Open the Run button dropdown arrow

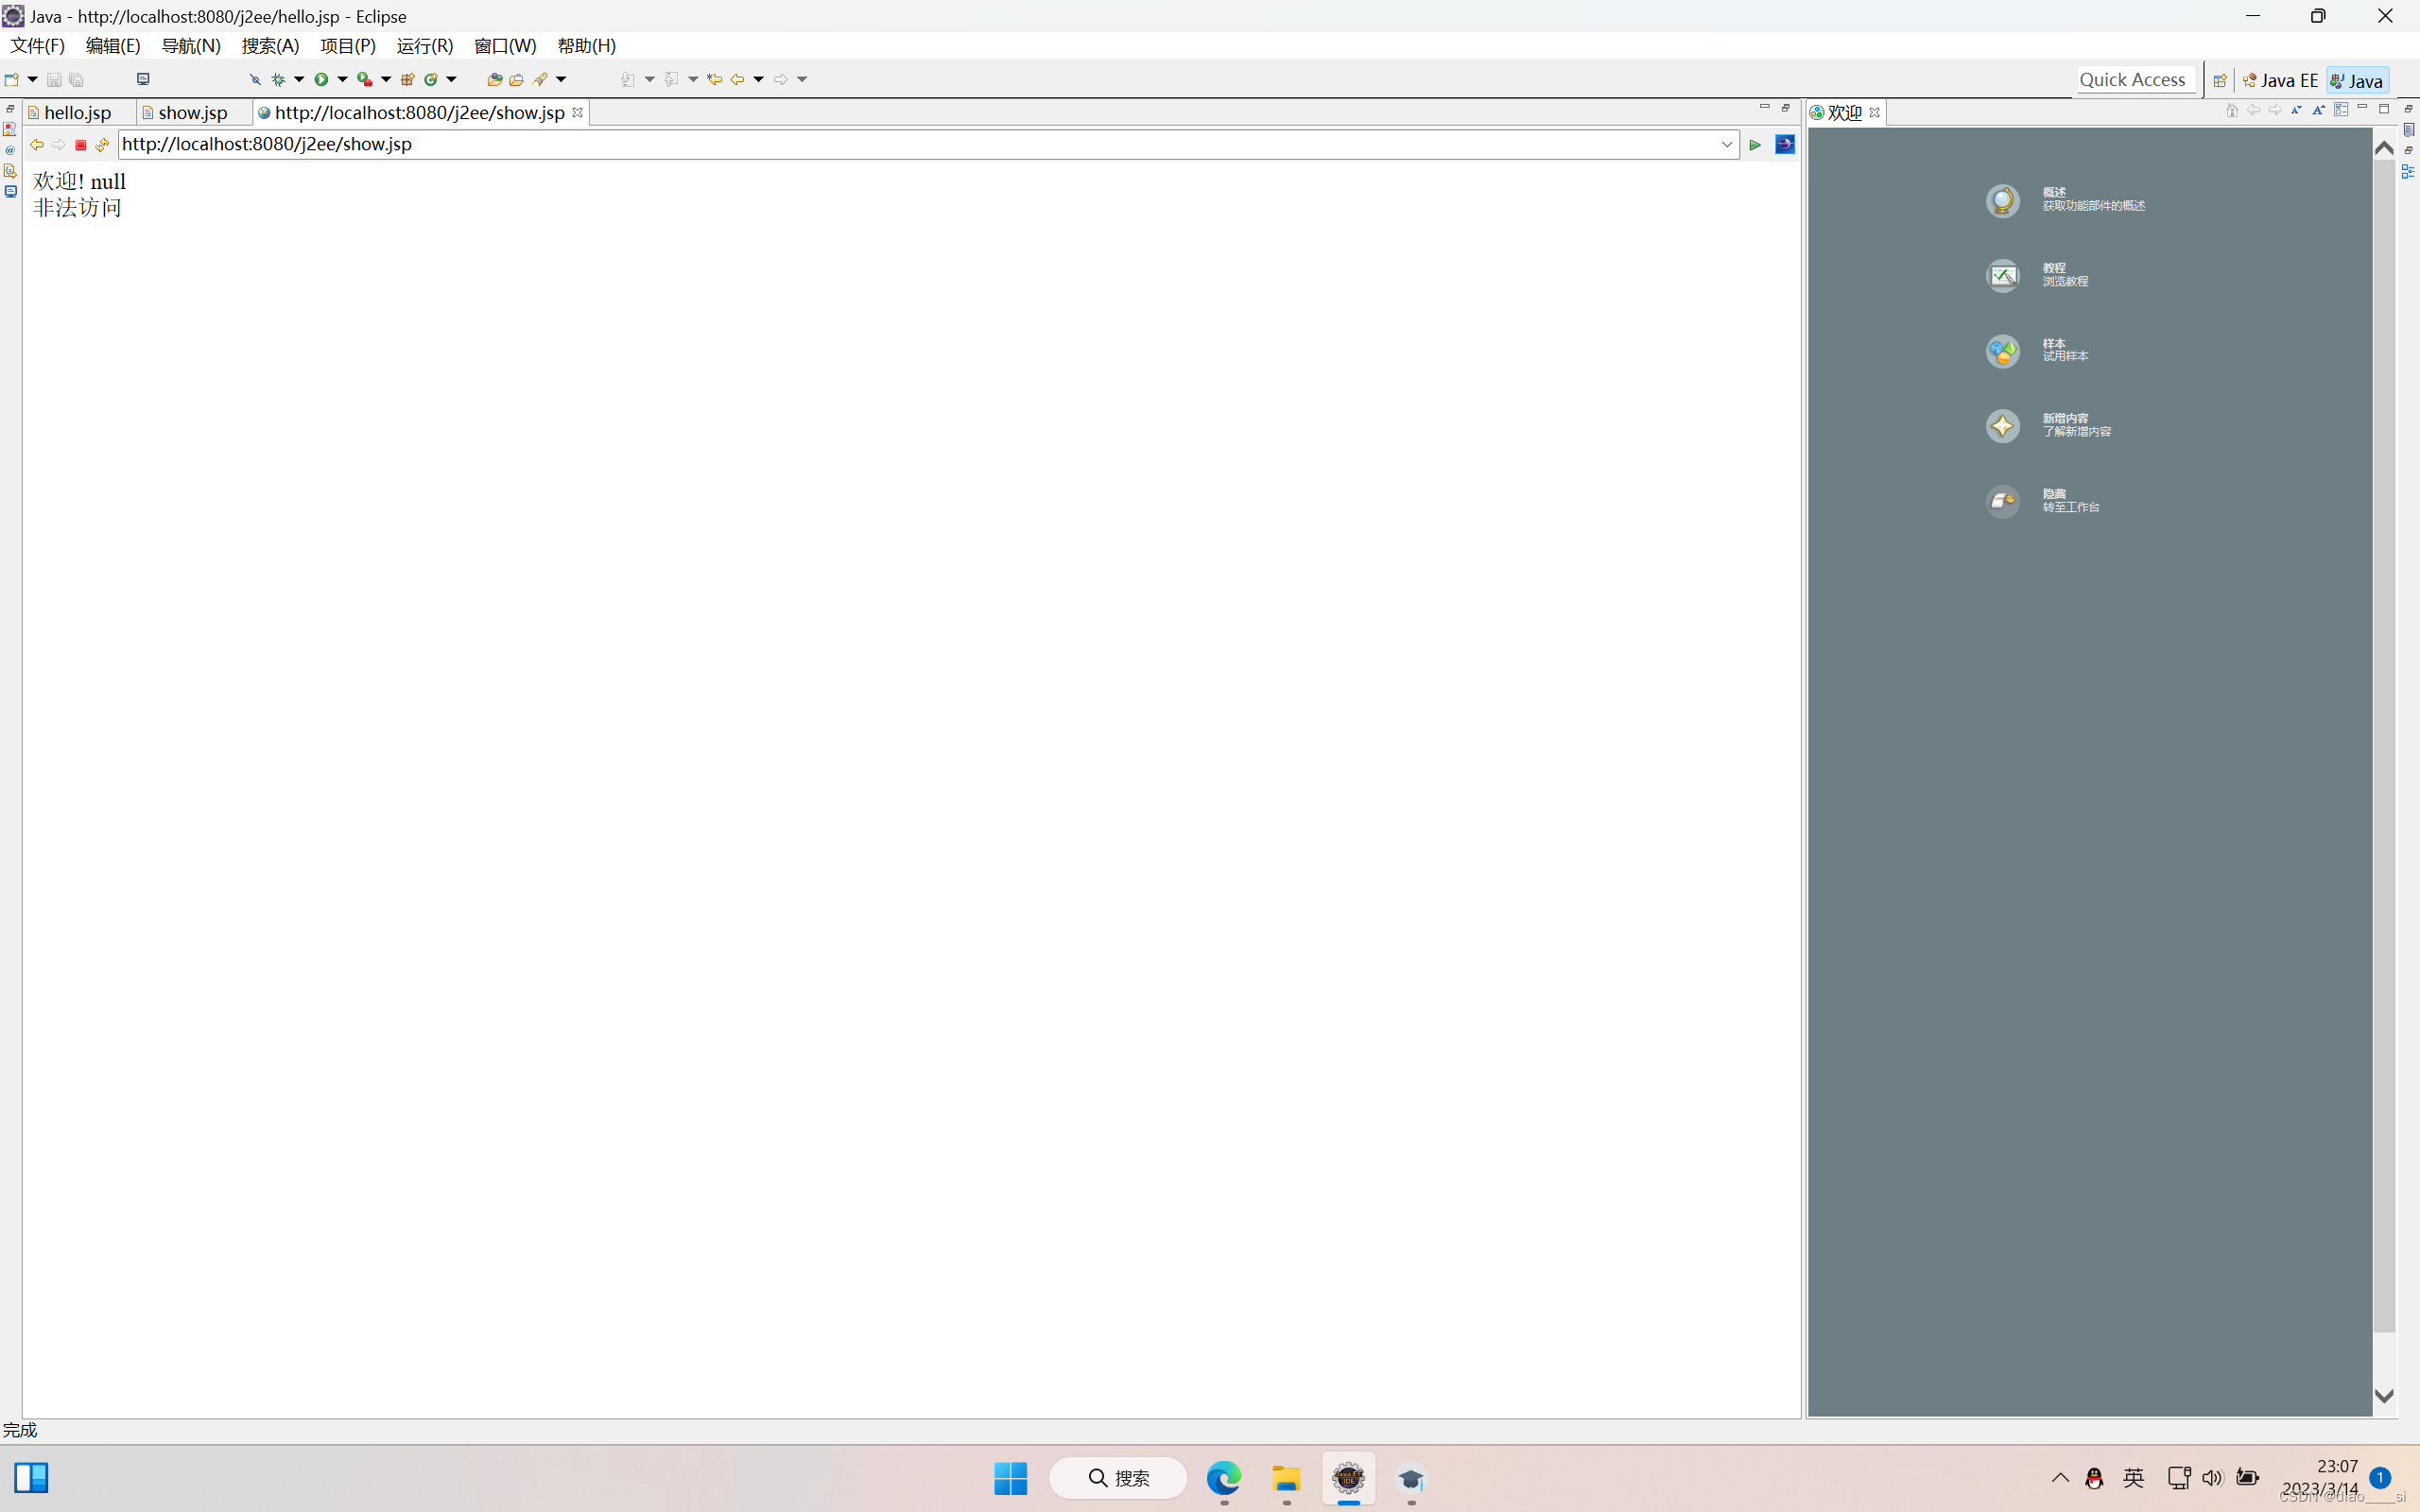pos(342,79)
